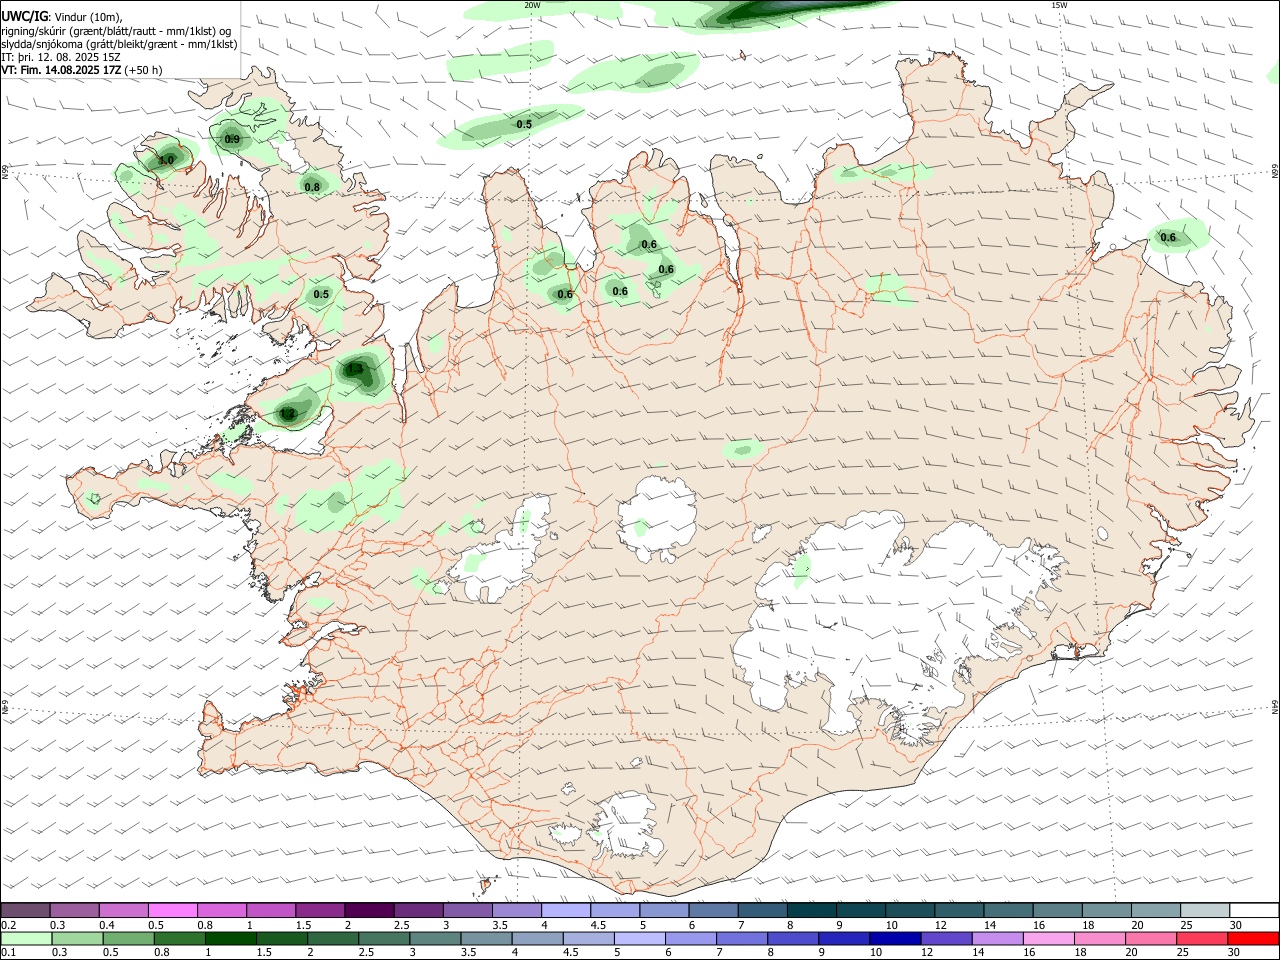Click the 'UWC/IG: Vindur (10m),' title line

[x=61, y=16]
